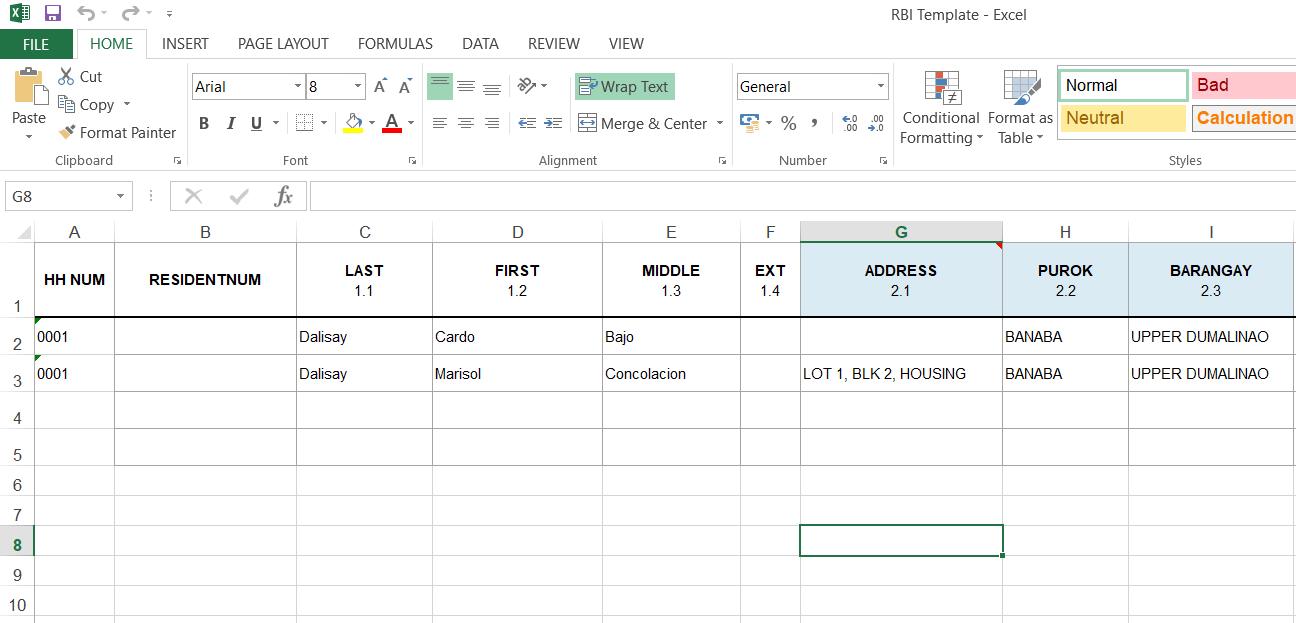This screenshot has width=1296, height=623.
Task: Switch to the INSERT tab
Action: (x=185, y=44)
